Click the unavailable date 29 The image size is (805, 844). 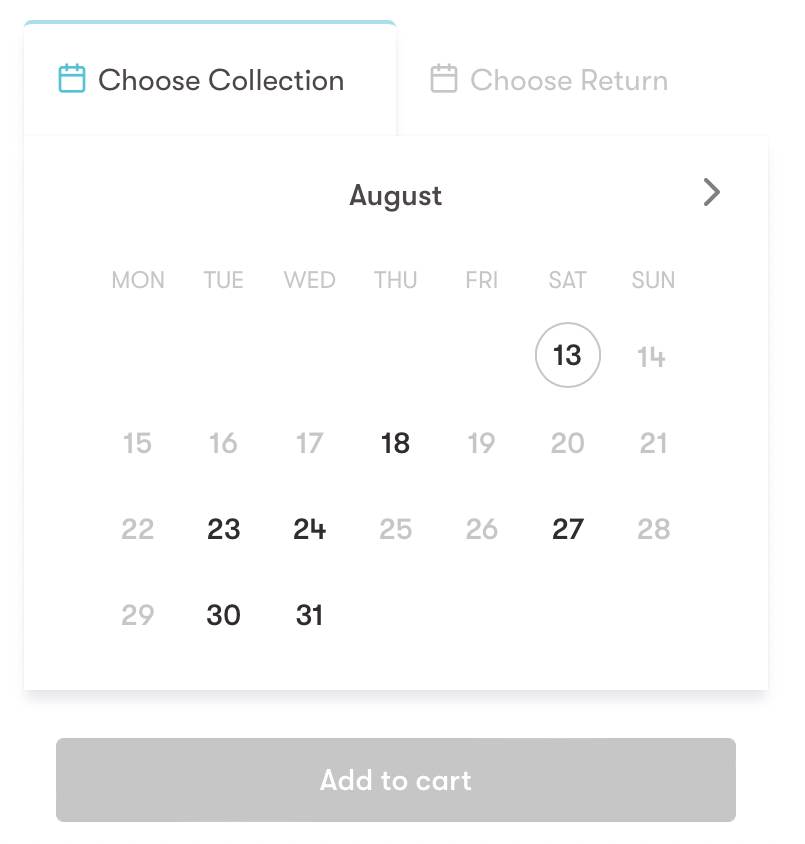tap(137, 615)
